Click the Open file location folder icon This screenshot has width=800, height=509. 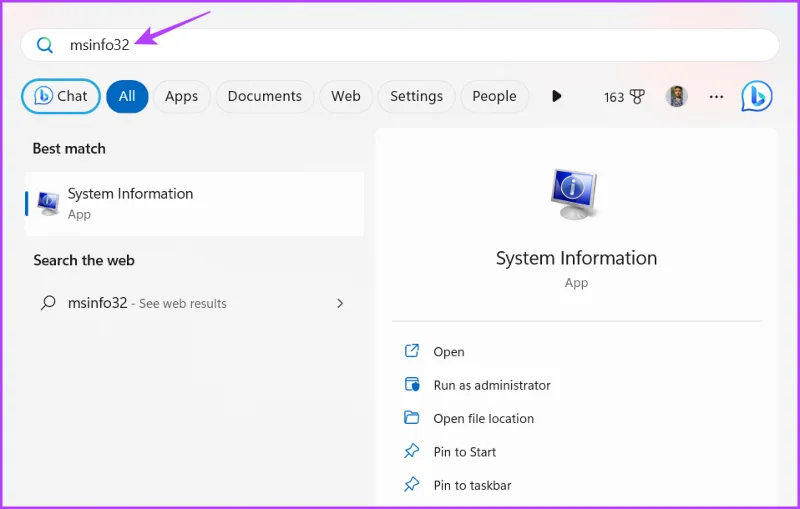(x=412, y=418)
